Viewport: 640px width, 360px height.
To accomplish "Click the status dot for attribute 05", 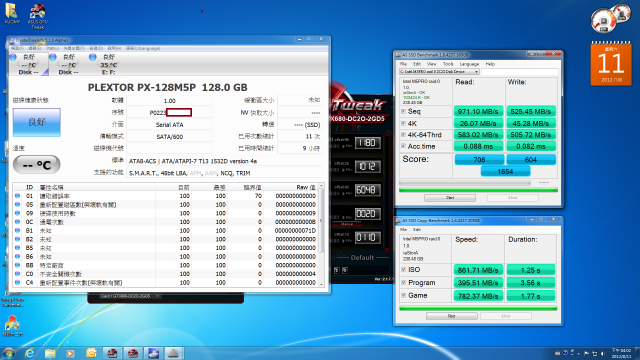I will (17, 204).
